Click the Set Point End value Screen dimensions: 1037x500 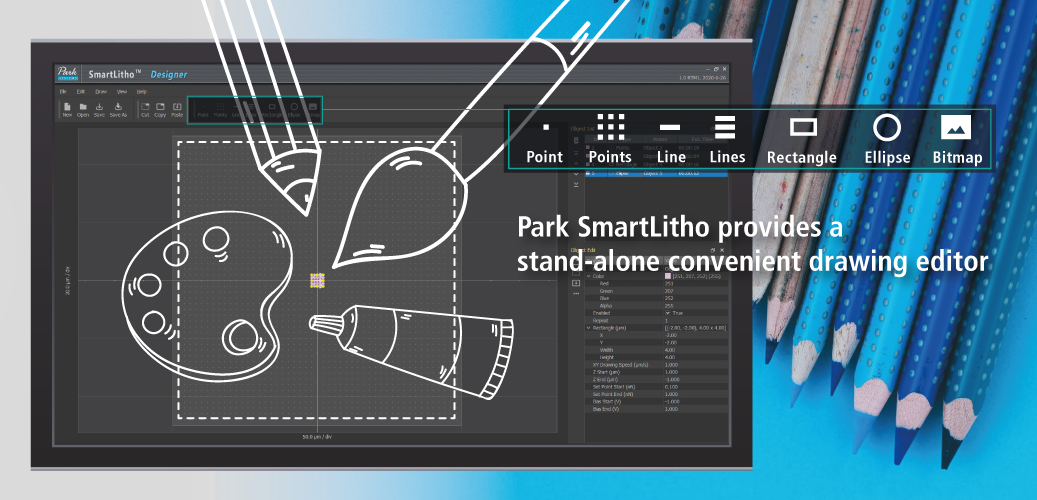[x=671, y=394]
